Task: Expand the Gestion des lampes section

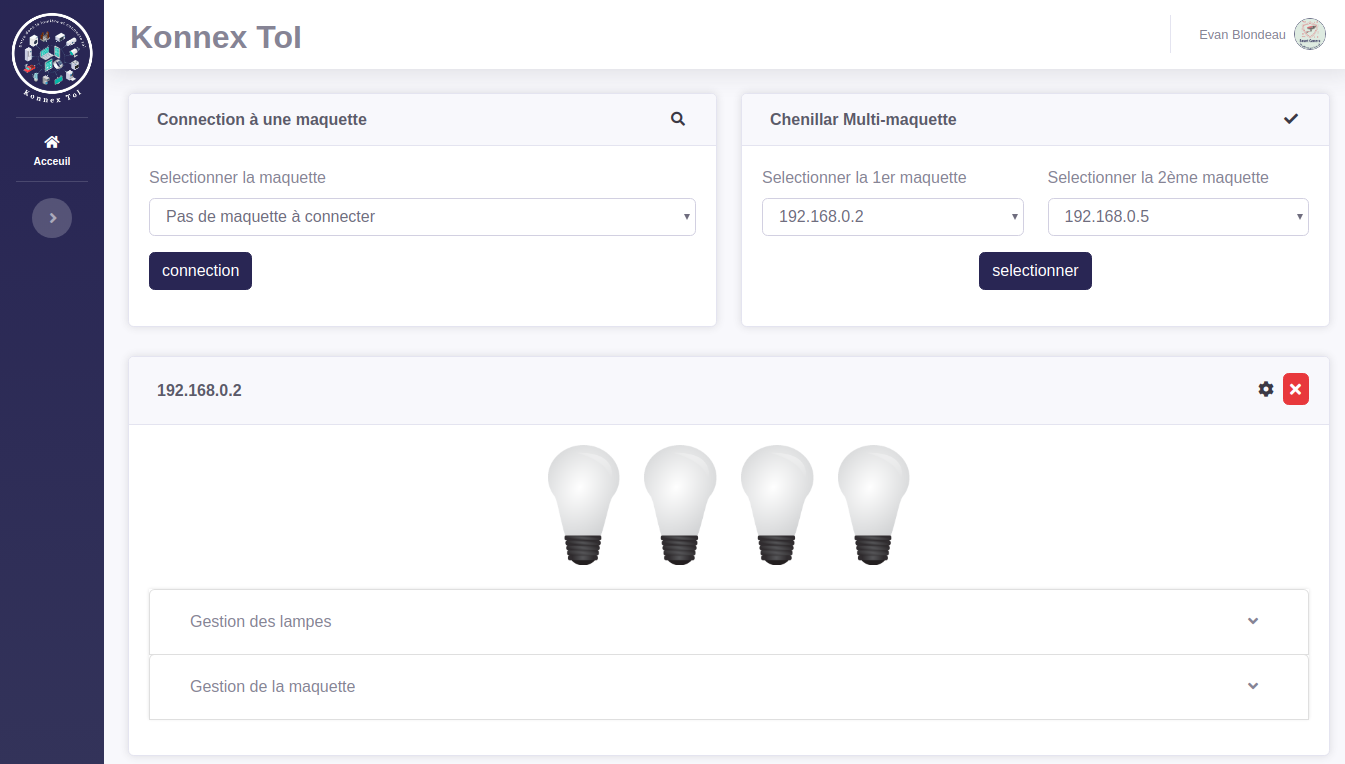Action: click(x=728, y=622)
